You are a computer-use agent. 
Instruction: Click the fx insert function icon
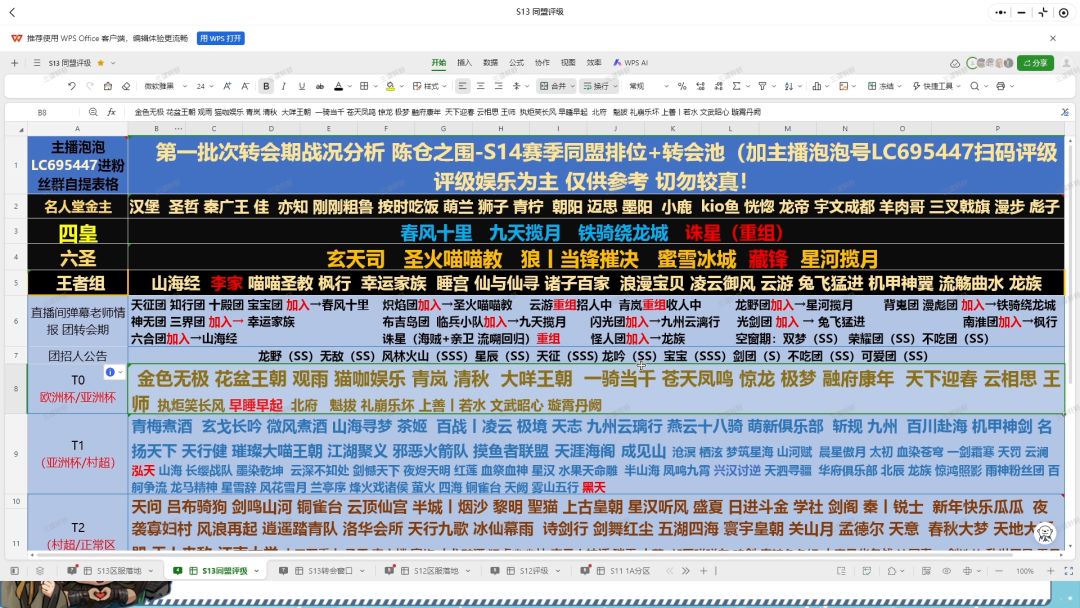pyautogui.click(x=112, y=112)
